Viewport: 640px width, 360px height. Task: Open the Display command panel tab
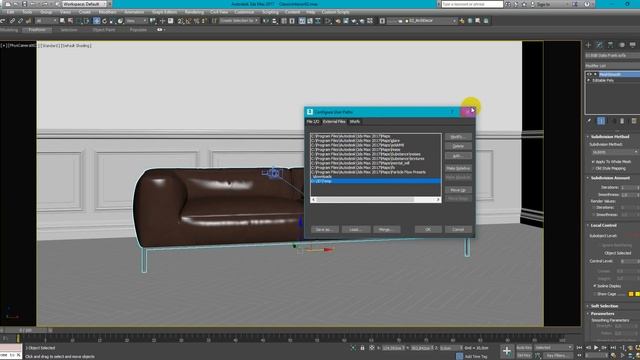(x=632, y=44)
